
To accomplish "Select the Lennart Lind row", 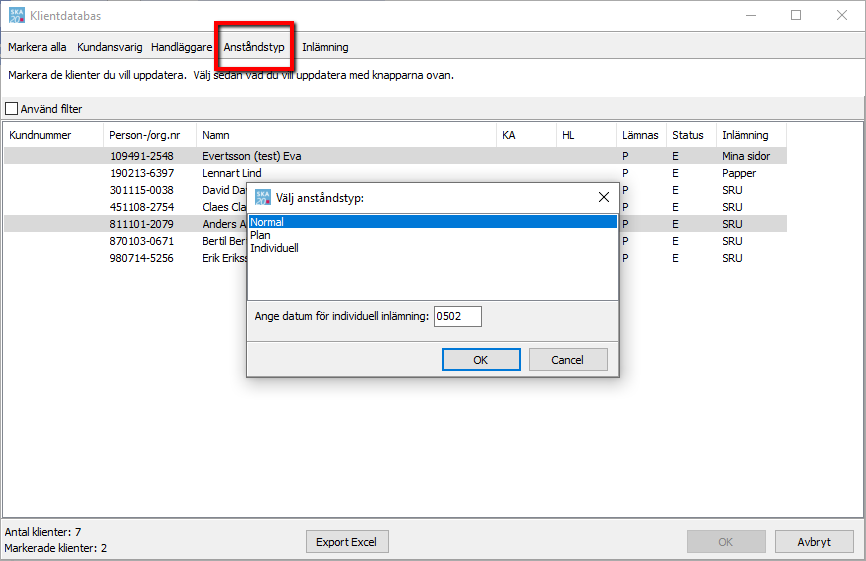I will (x=395, y=173).
